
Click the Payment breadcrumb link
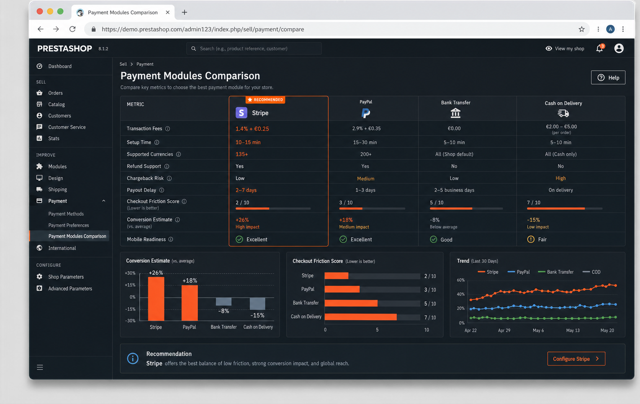coord(145,64)
